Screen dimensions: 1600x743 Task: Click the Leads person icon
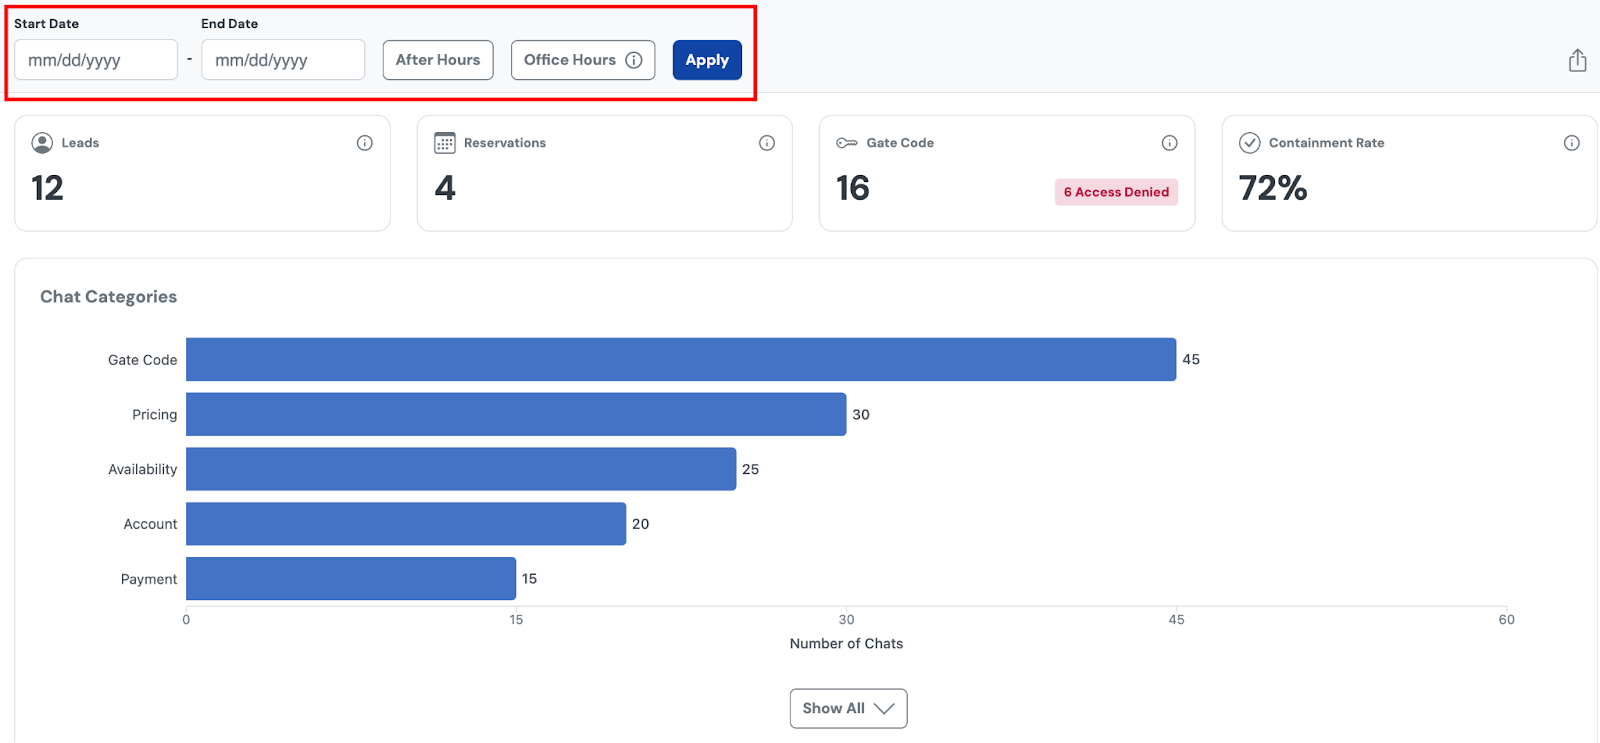(x=42, y=143)
